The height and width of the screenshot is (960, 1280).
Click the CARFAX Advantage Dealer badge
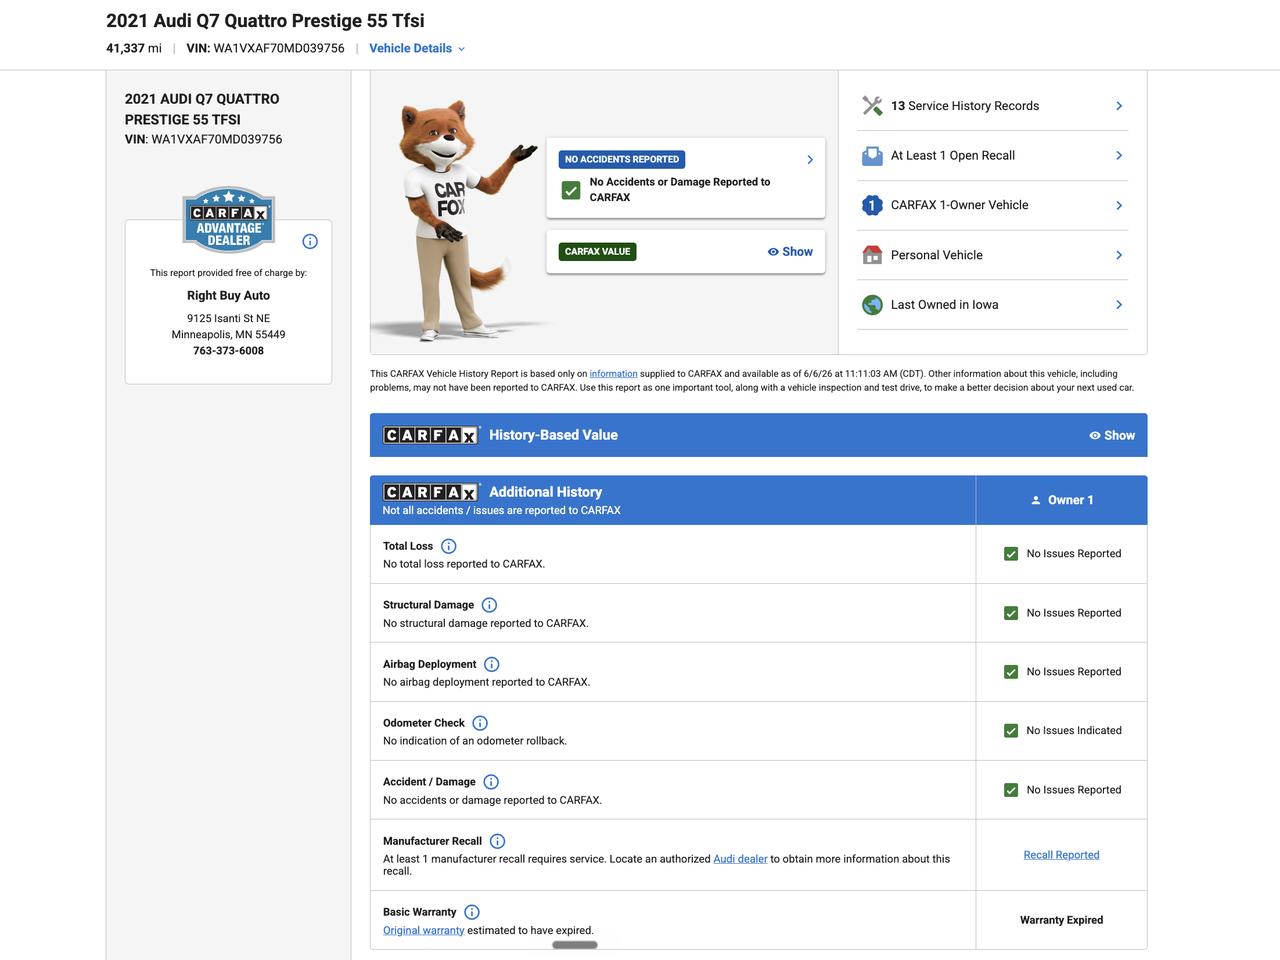point(229,219)
